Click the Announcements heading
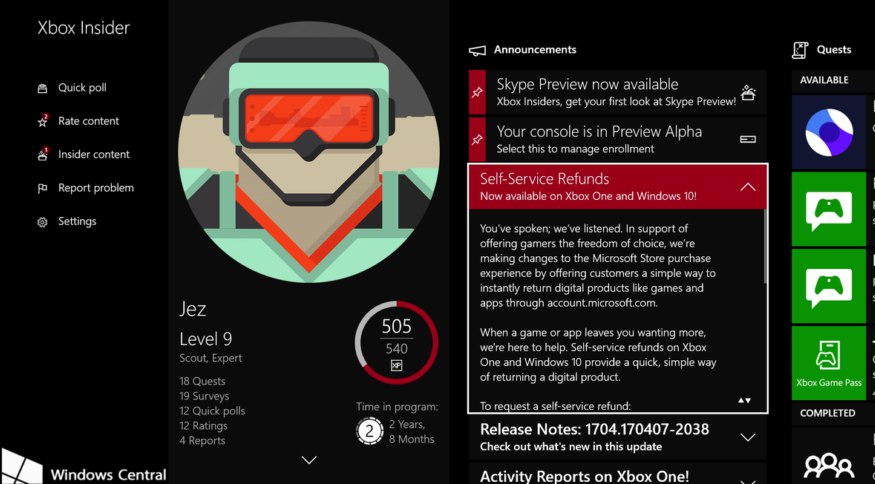This screenshot has height=484, width=875. click(535, 50)
